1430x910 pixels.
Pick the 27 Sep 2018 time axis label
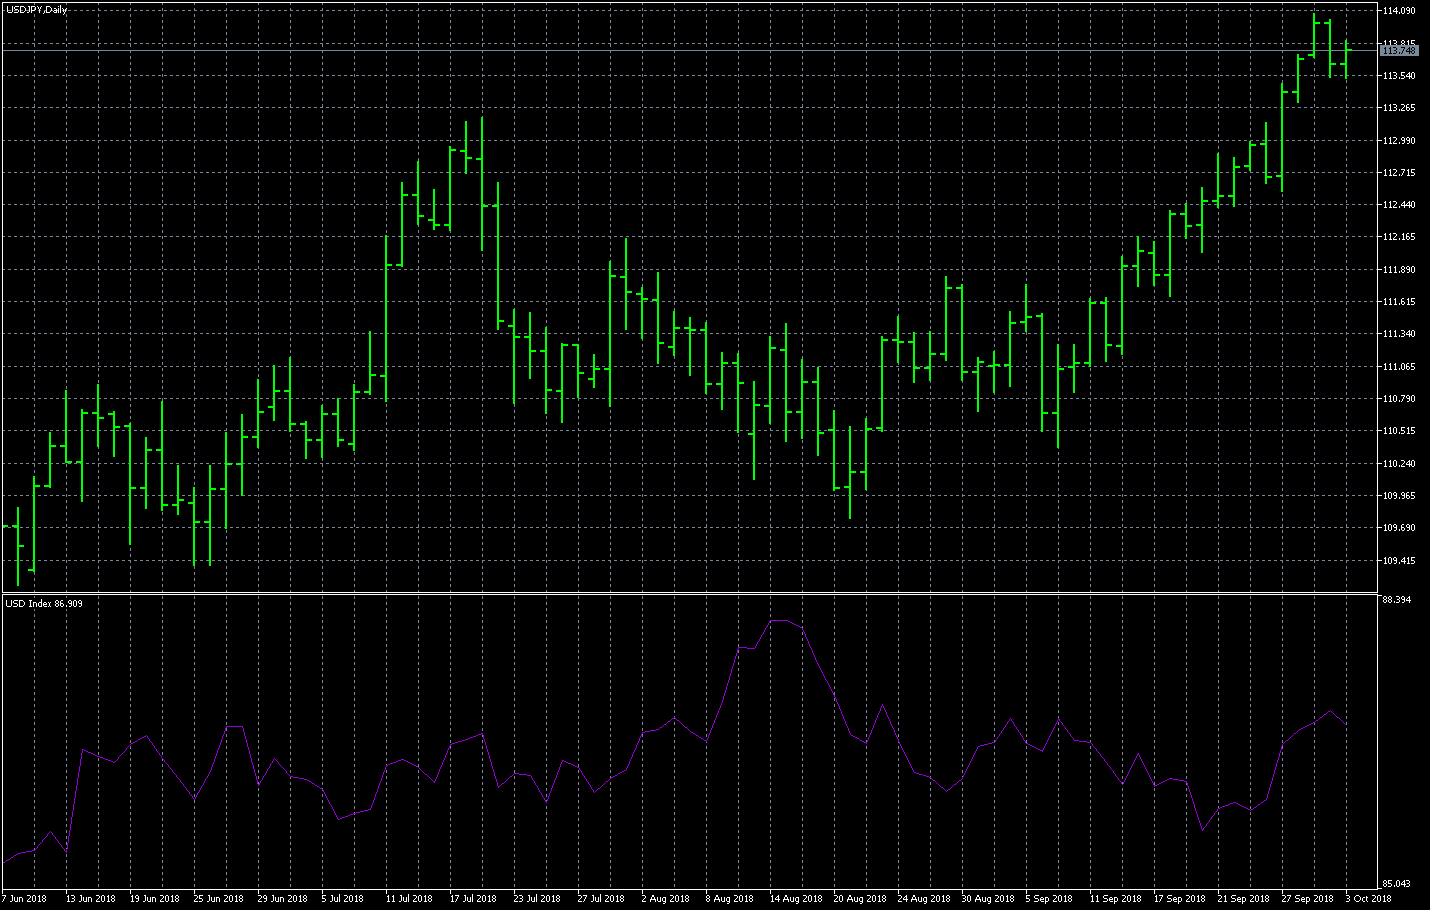(1307, 898)
